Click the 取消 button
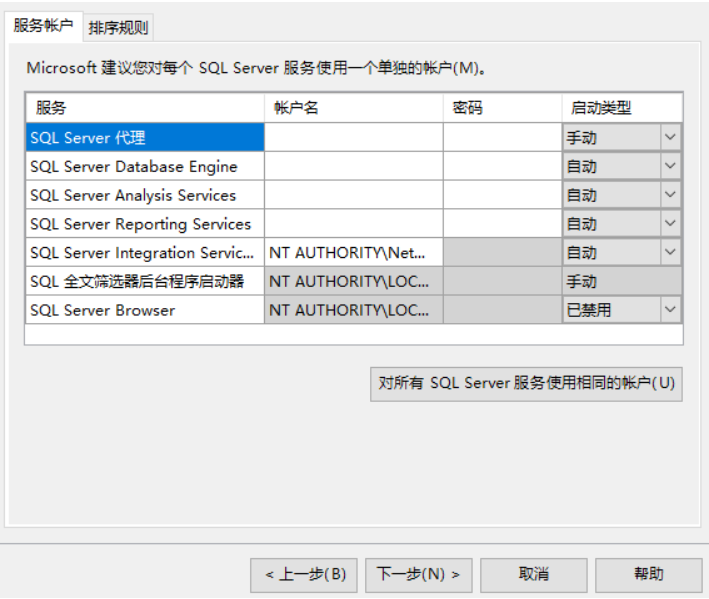709x599 pixels. tap(534, 575)
